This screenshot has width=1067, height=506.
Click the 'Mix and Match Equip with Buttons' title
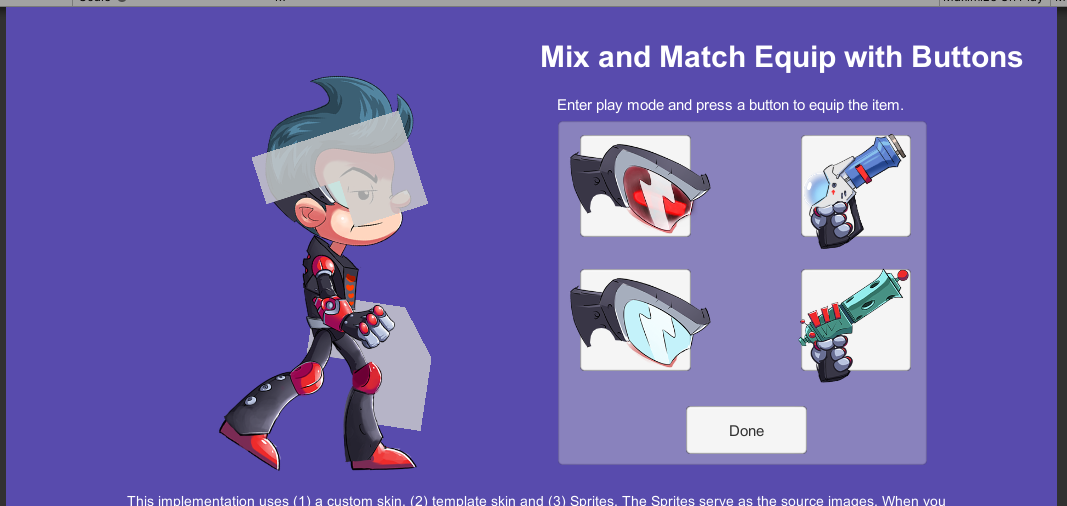coord(781,57)
